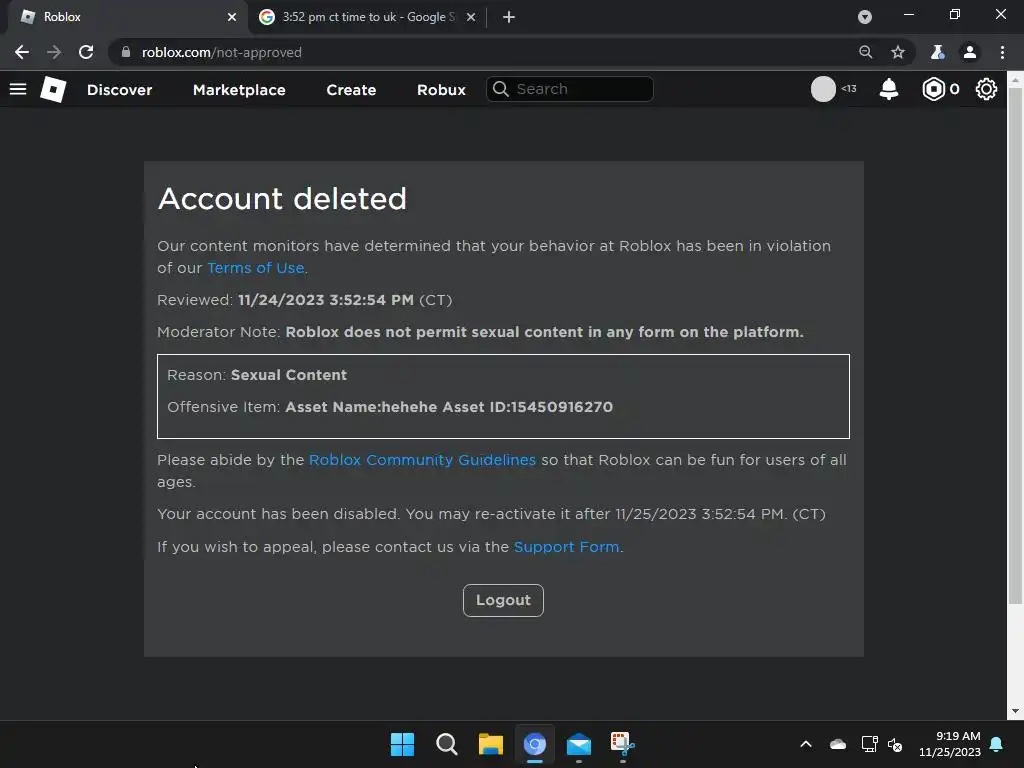Open the Windows Start menu
The width and height of the screenshot is (1024, 768).
click(402, 744)
